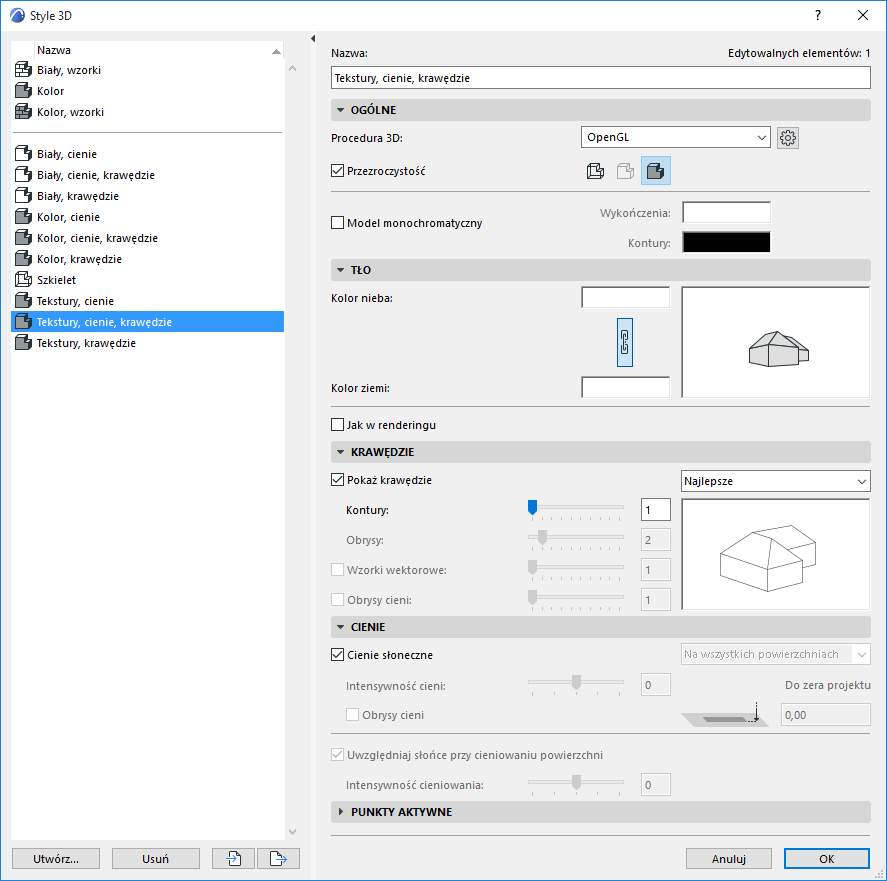Click the Anuluj button
This screenshot has width=887, height=881.
(729, 858)
